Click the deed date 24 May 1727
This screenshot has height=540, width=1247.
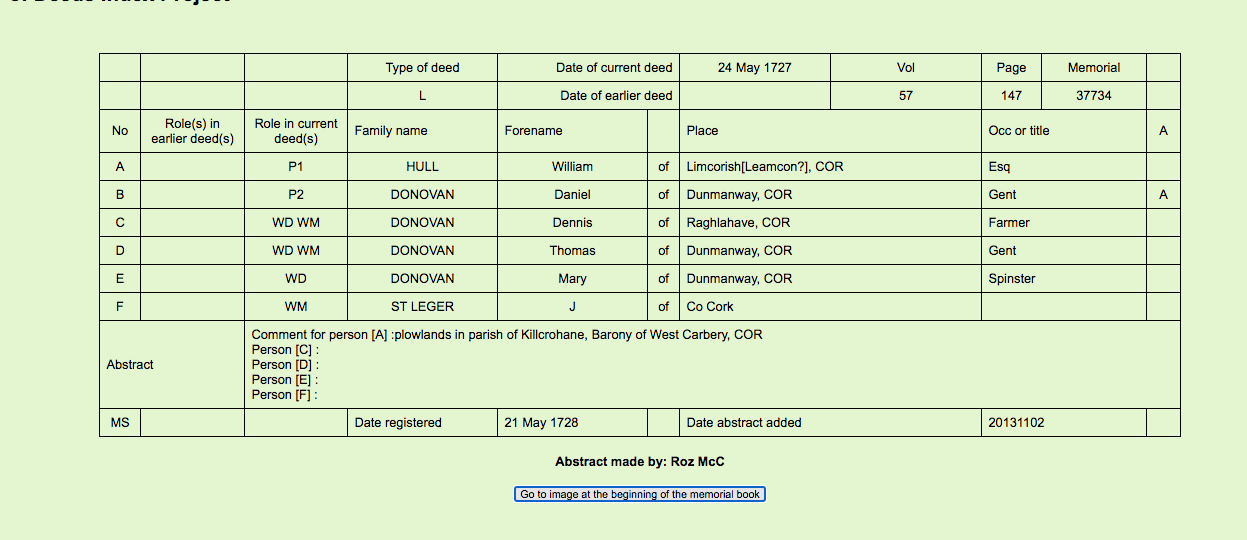(754, 68)
